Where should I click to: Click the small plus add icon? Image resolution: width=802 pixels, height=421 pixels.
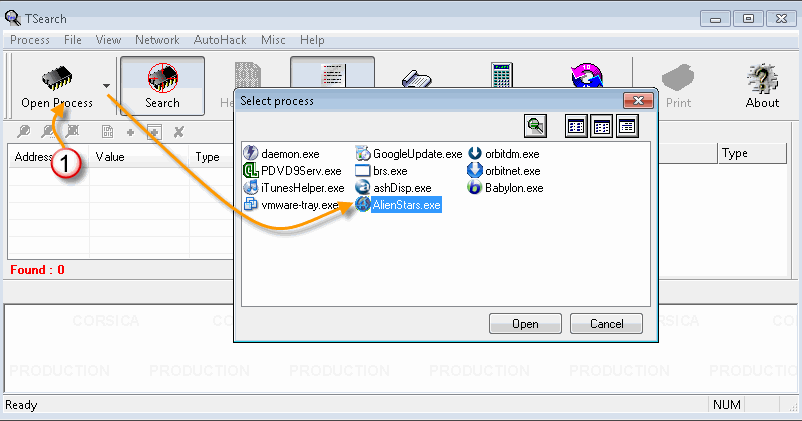pyautogui.click(x=130, y=132)
